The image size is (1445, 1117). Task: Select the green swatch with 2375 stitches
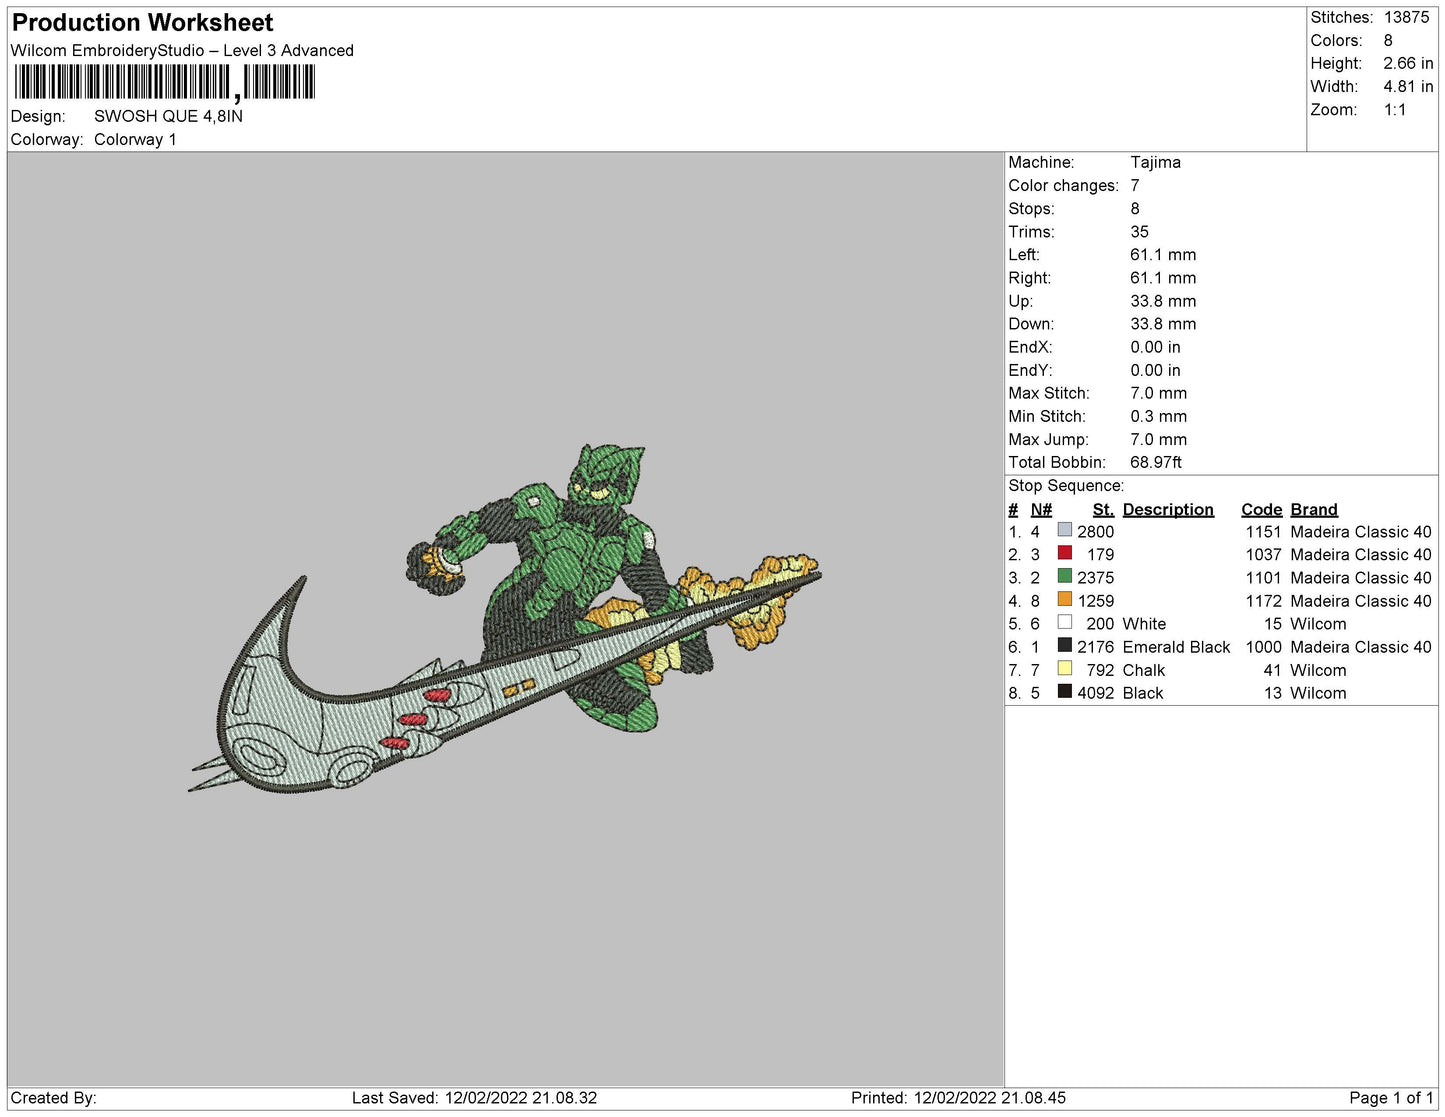point(1064,576)
